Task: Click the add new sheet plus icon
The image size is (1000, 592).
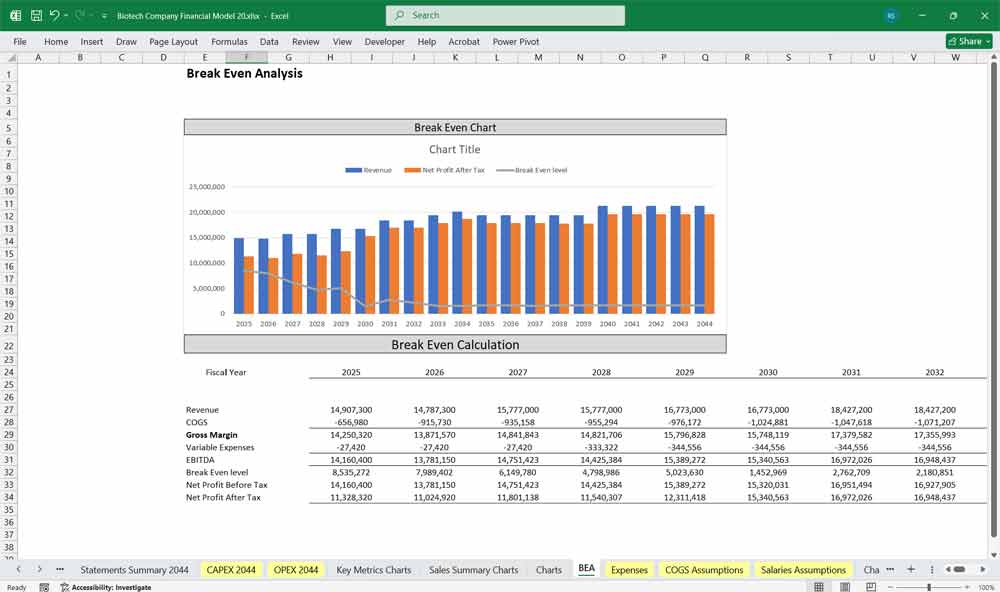Action: click(x=910, y=569)
